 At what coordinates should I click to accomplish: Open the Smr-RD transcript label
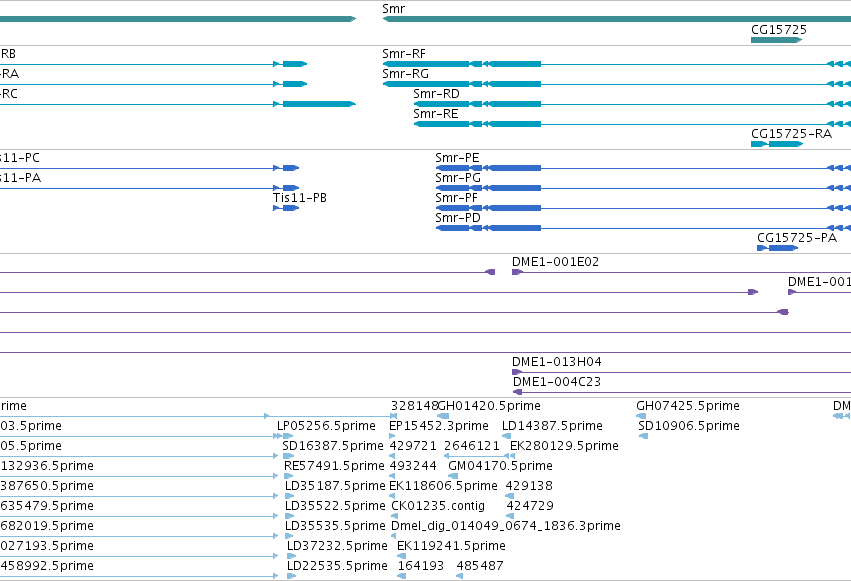(436, 94)
